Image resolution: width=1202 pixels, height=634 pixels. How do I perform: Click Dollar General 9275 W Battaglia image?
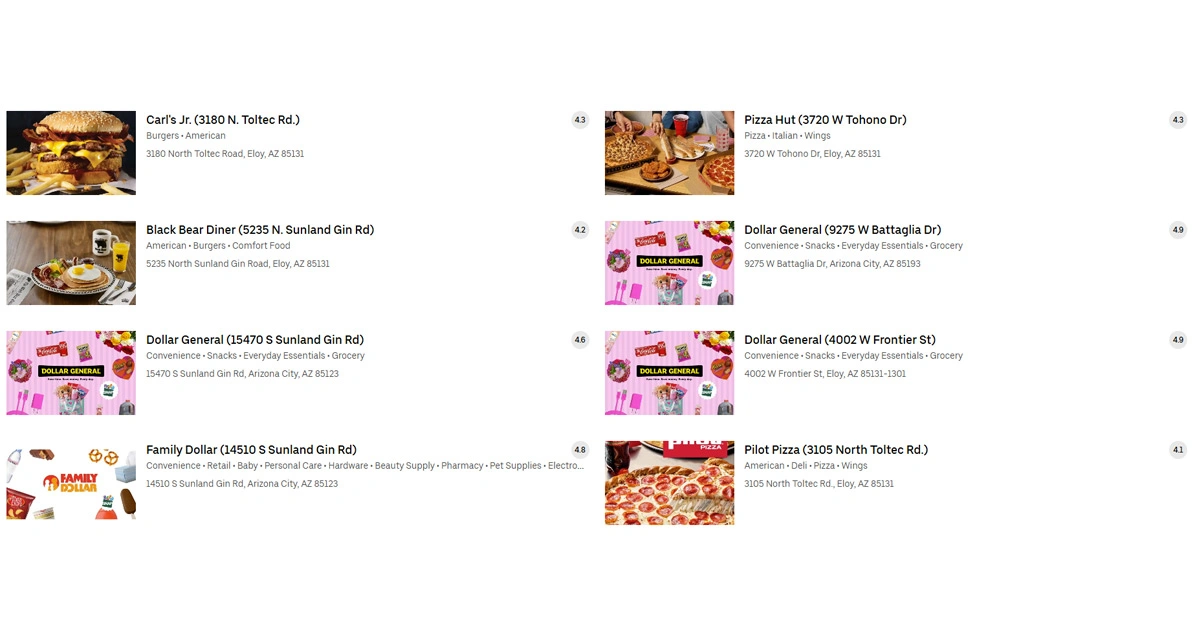[669, 263]
